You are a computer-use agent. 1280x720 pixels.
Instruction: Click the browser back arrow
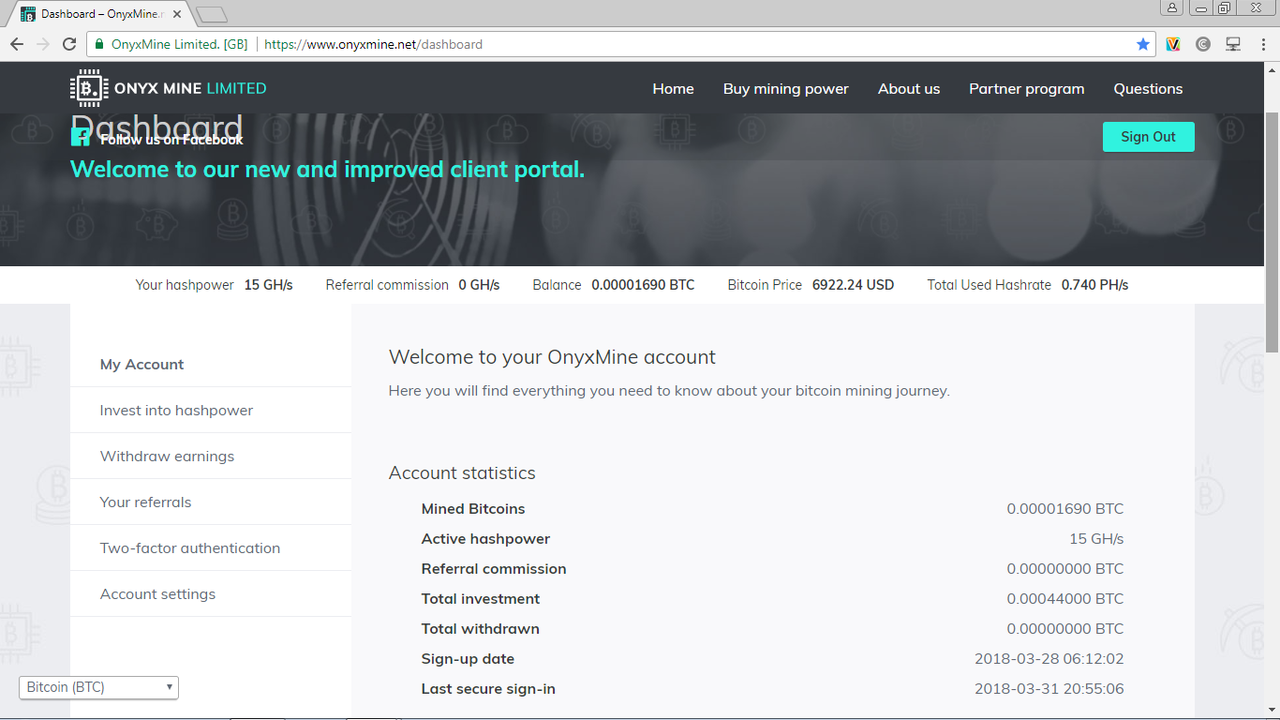(17, 44)
